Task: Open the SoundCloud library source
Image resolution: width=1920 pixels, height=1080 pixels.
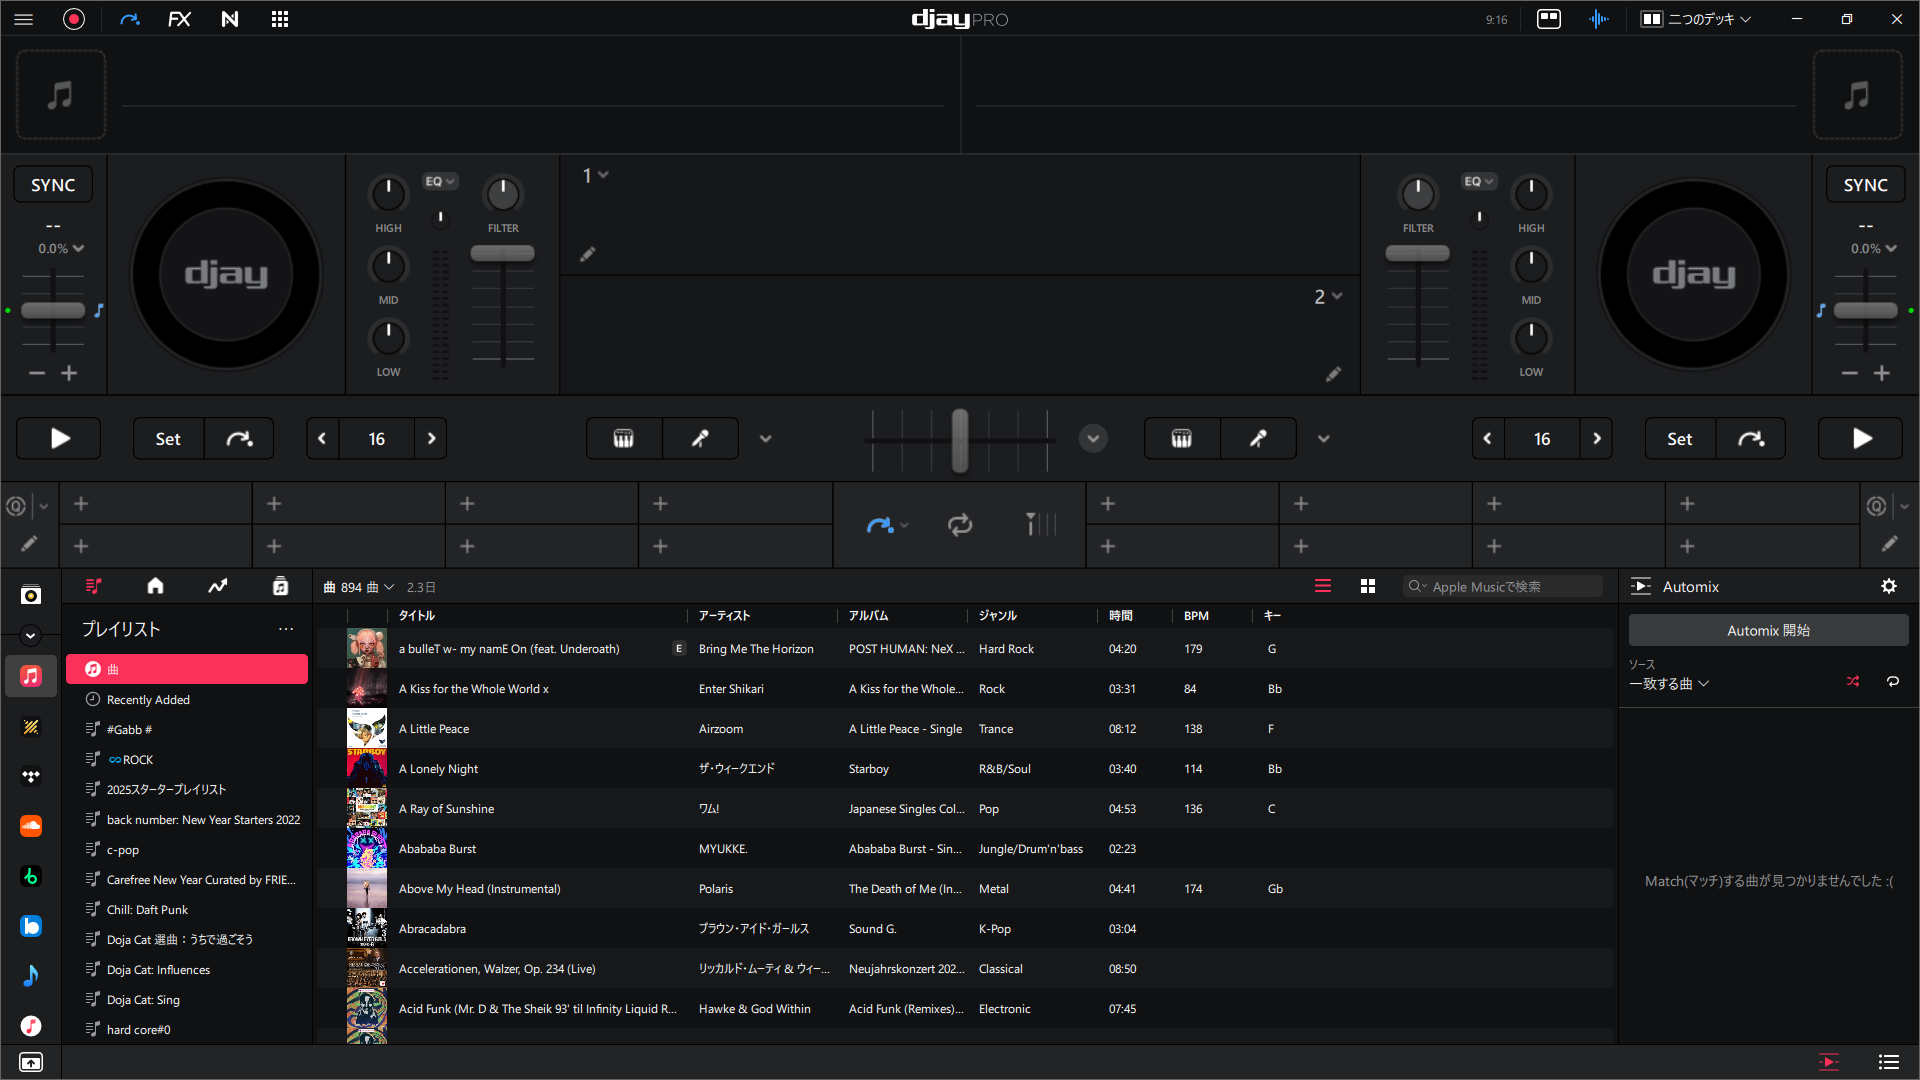Action: point(31,826)
